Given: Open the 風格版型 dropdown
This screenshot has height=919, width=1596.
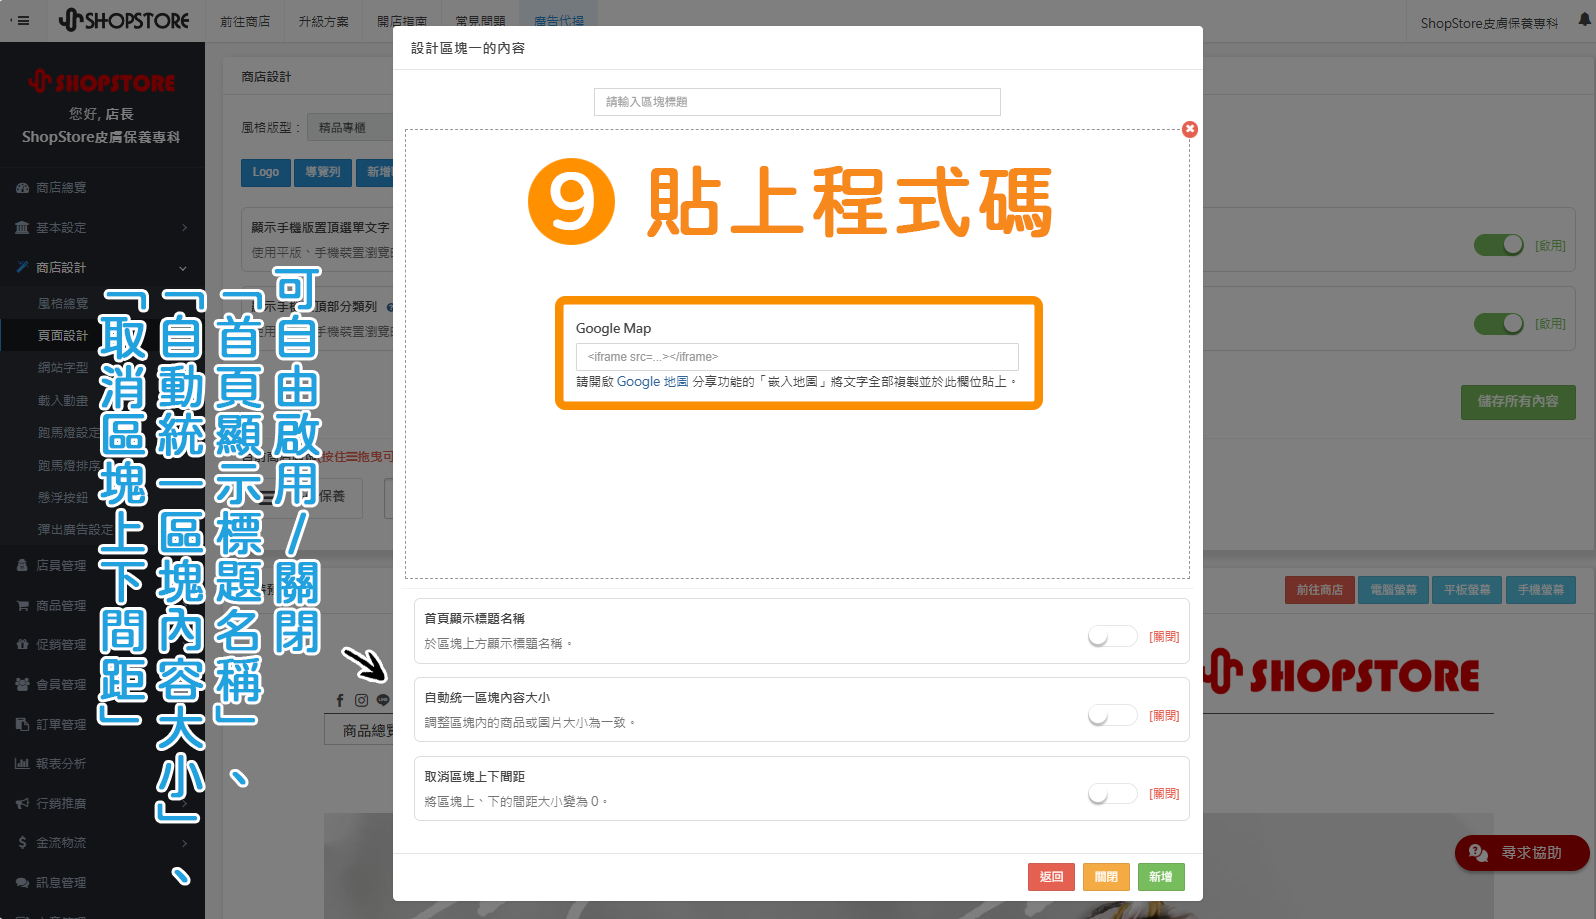Looking at the screenshot, I should pos(349,128).
